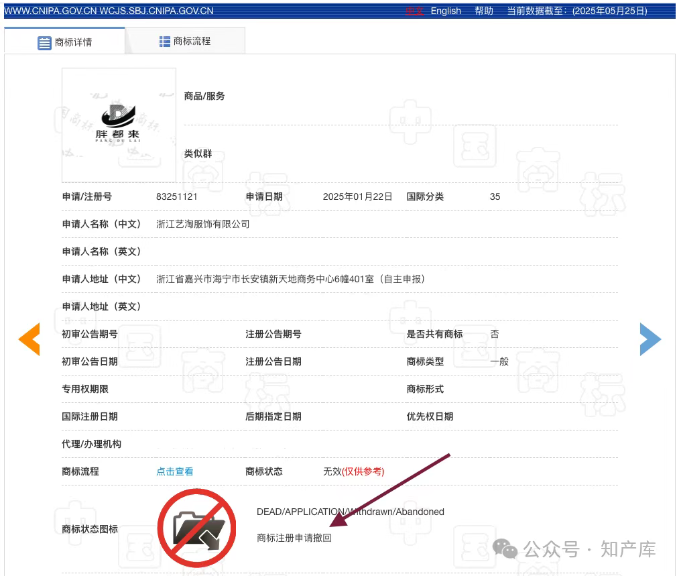Click applicant name 浙江艺海服饰有限公司
This screenshot has height=585, width=676.
click(x=203, y=224)
